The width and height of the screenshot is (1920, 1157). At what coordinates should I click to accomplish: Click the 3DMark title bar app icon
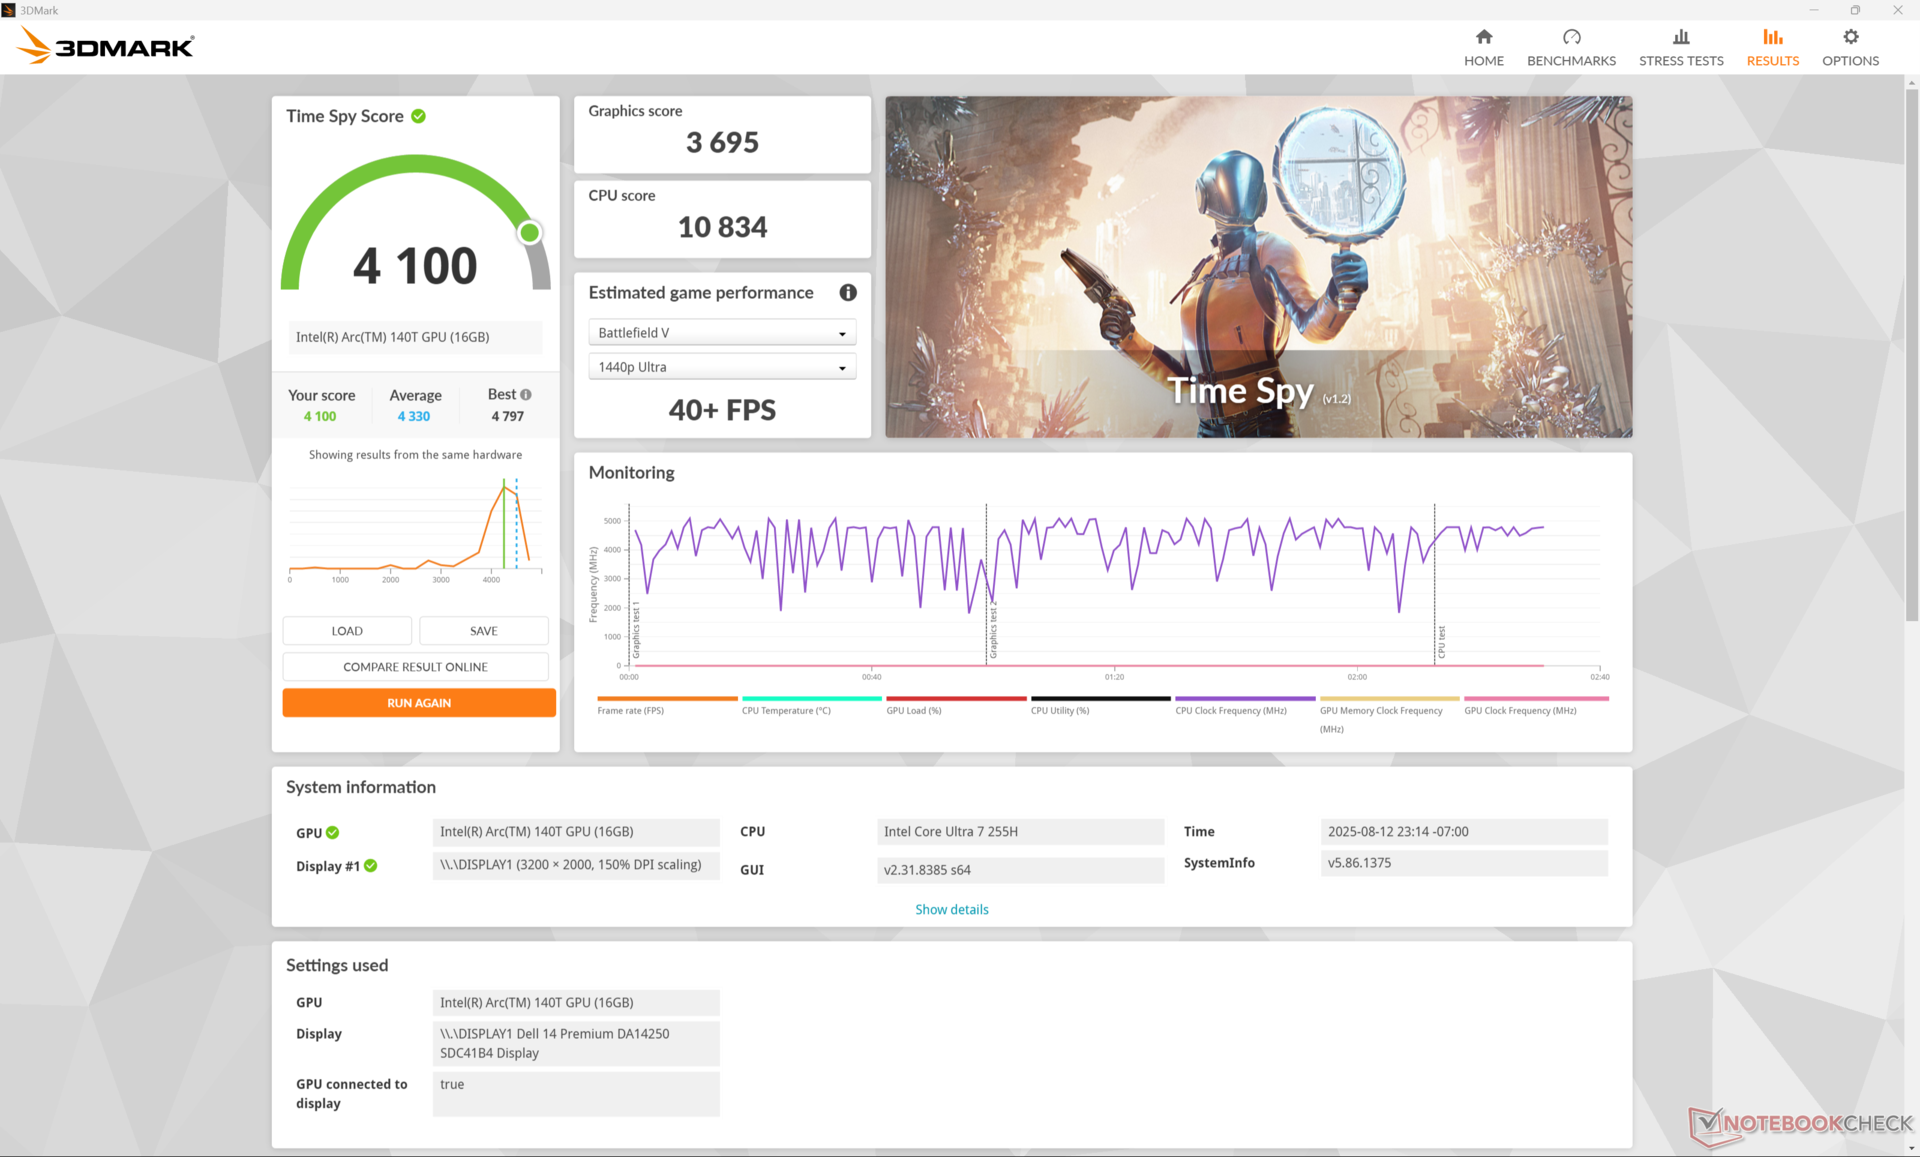(x=9, y=10)
